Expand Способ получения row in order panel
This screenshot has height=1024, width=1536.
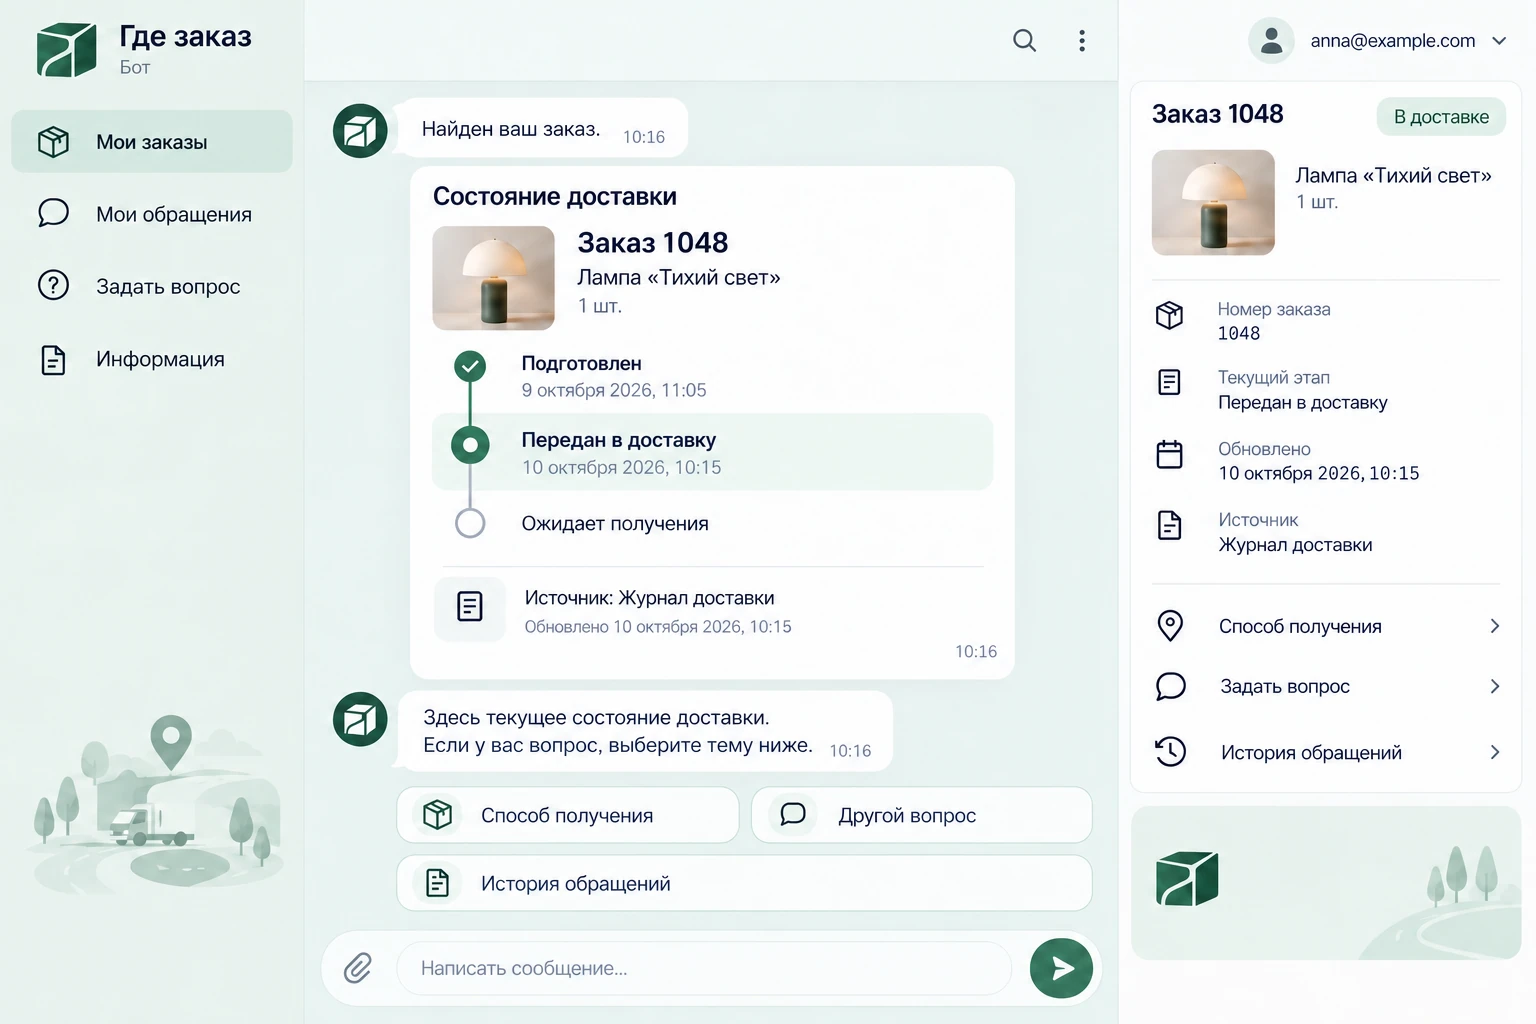(1327, 626)
